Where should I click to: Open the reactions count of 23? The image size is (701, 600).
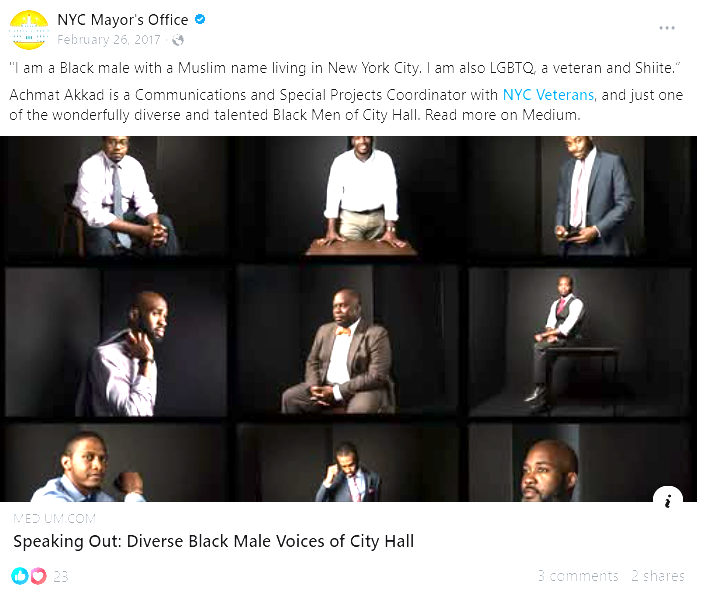click(61, 576)
